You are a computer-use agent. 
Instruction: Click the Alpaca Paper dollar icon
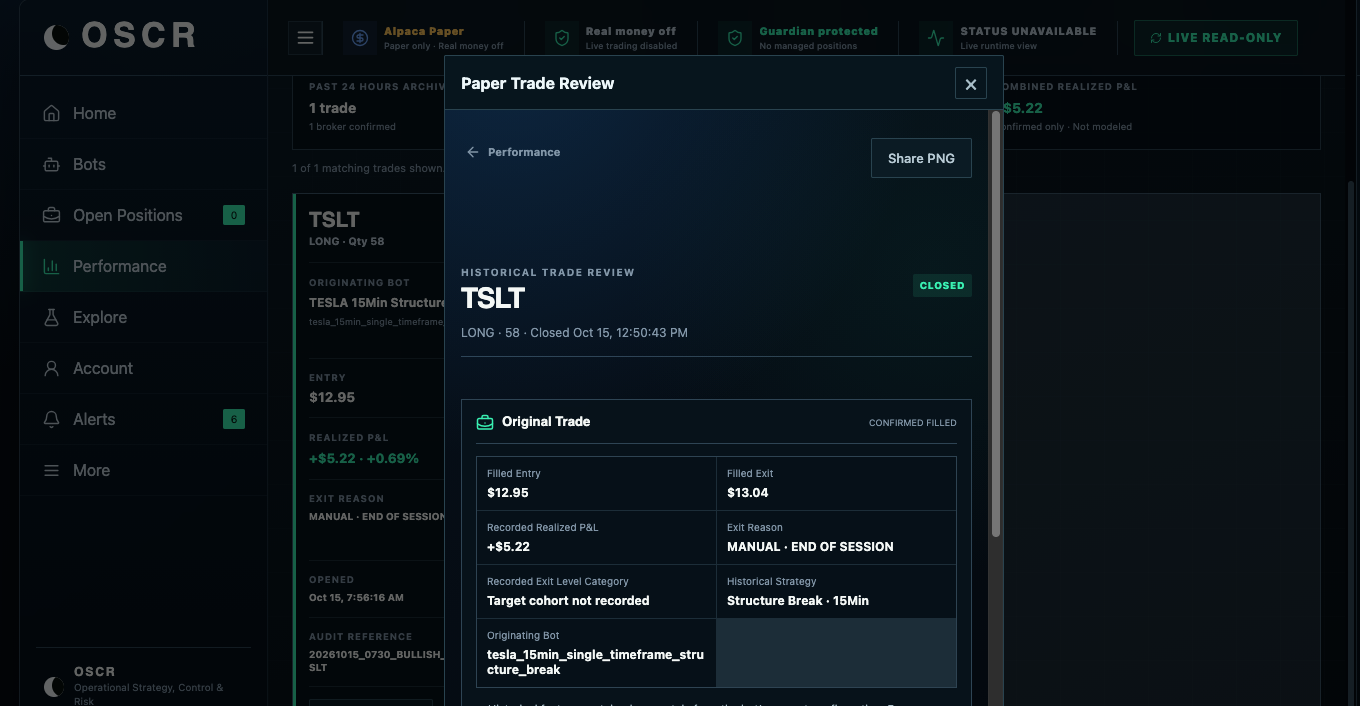360,38
